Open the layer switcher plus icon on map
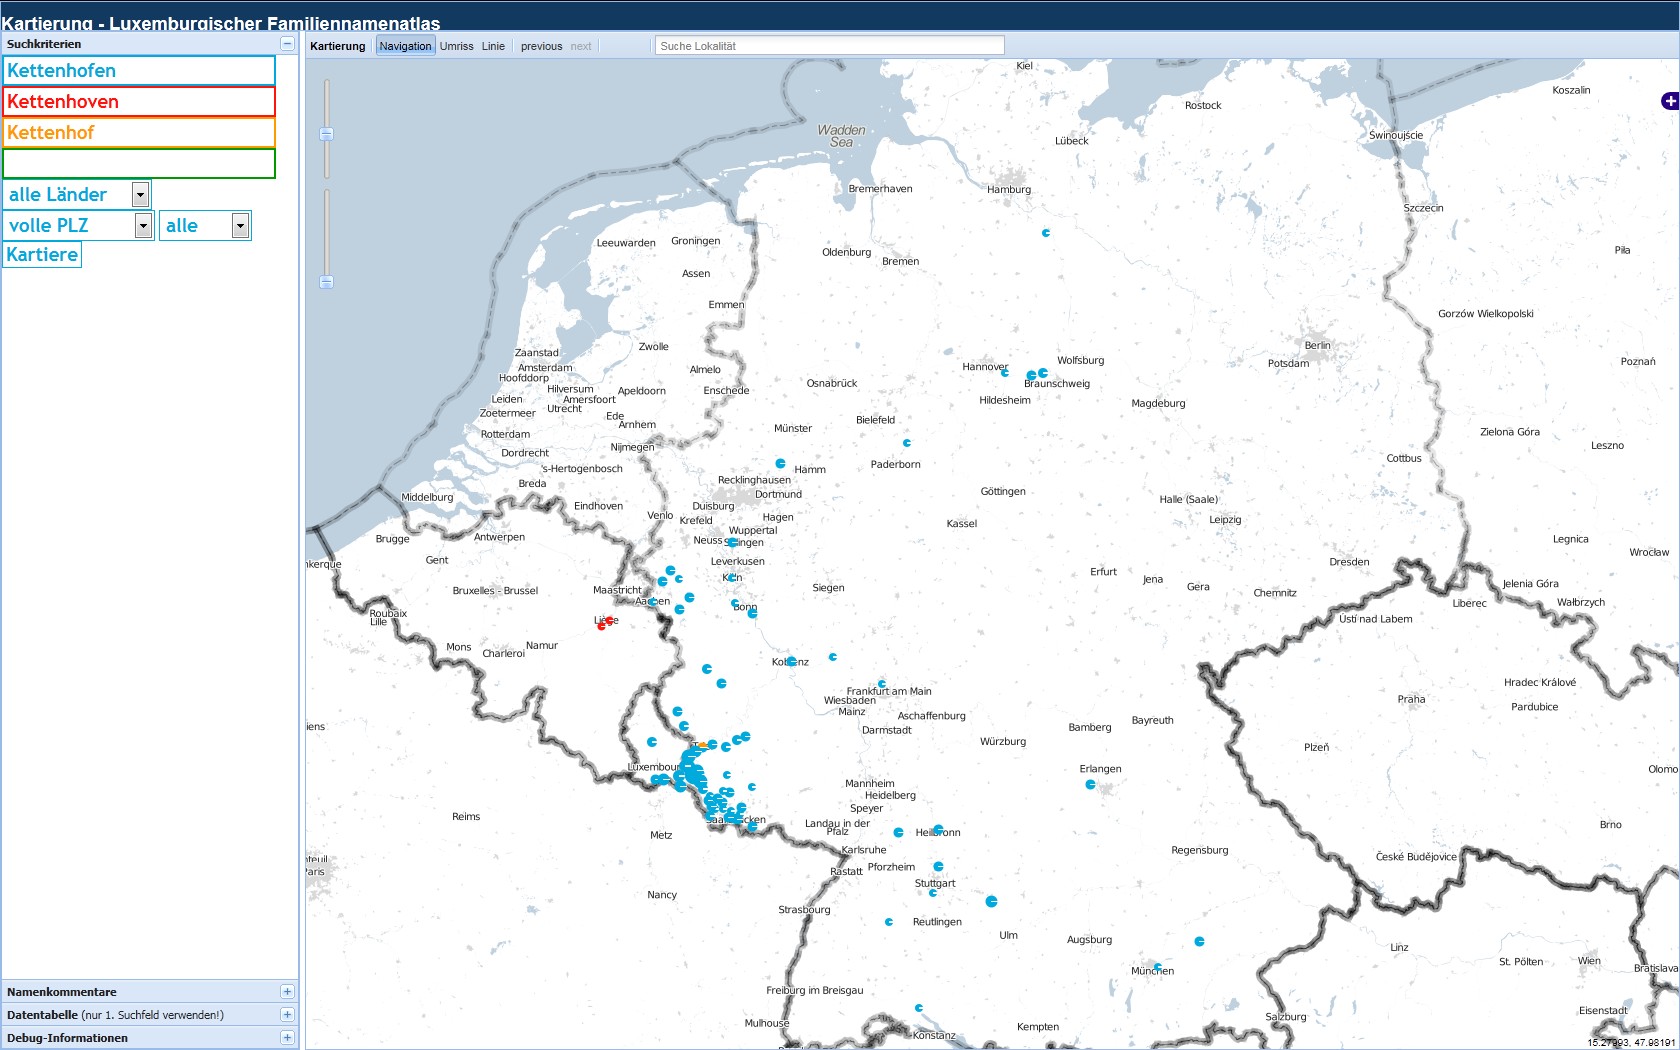This screenshot has height=1050, width=1680. [1669, 101]
